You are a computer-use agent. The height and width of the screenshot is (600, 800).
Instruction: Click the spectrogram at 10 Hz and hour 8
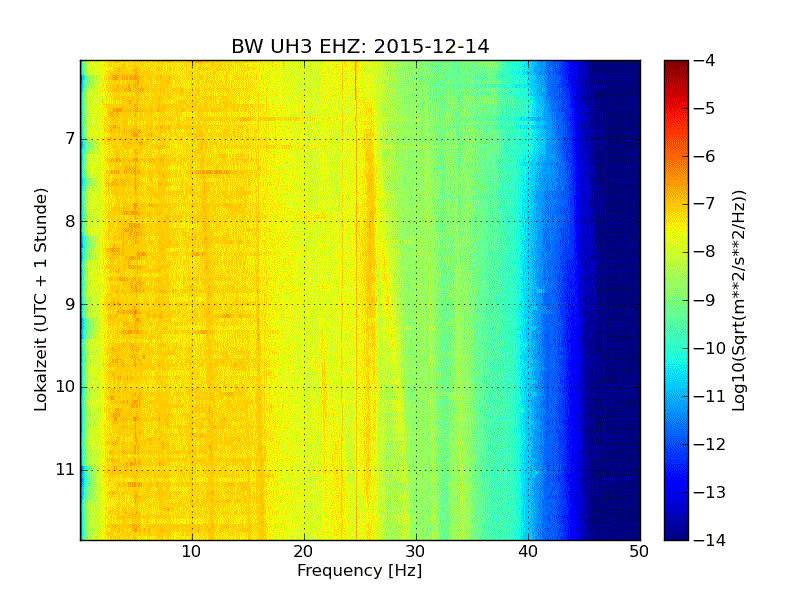click(192, 221)
